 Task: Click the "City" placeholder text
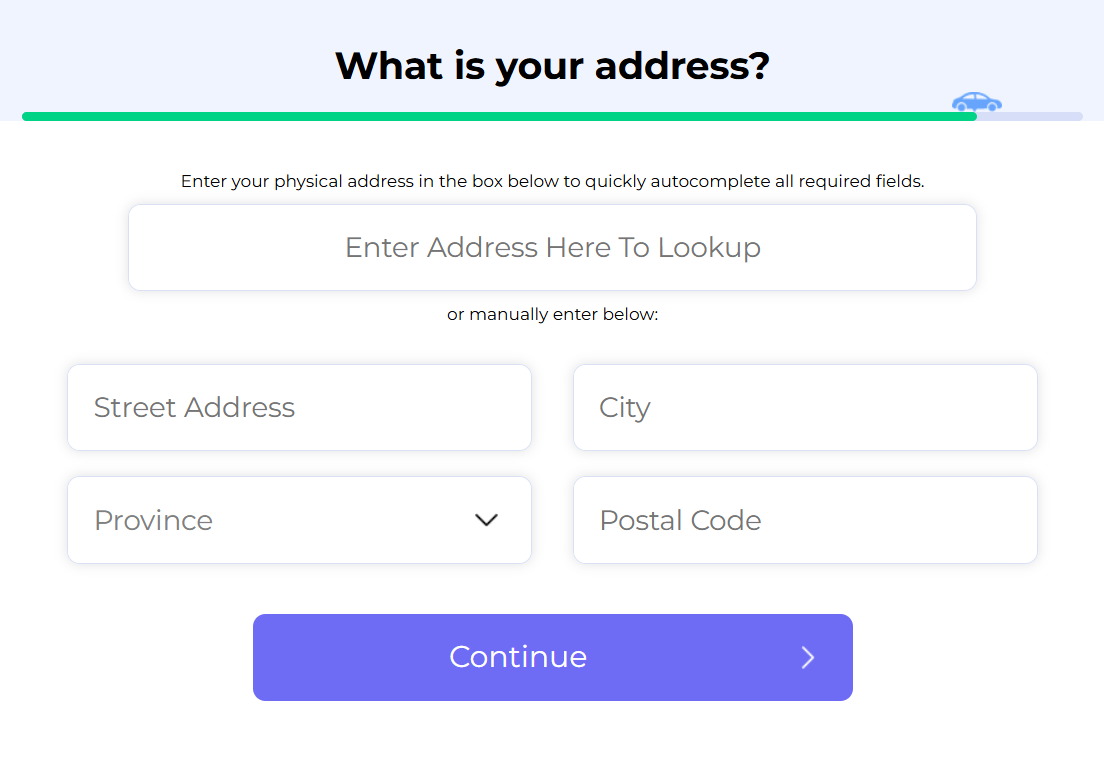(x=625, y=408)
